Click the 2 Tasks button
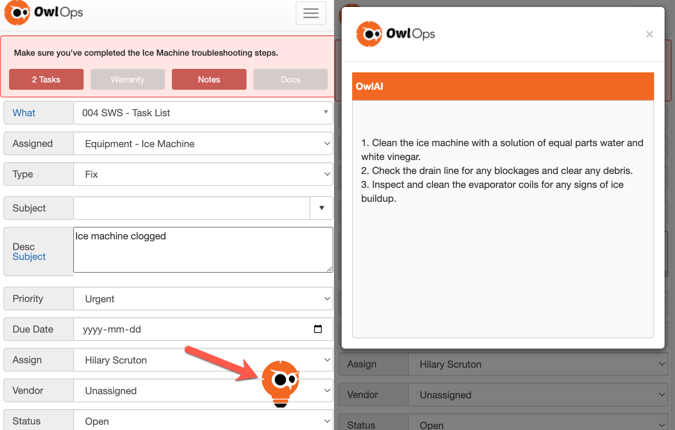The image size is (675, 430). click(47, 79)
